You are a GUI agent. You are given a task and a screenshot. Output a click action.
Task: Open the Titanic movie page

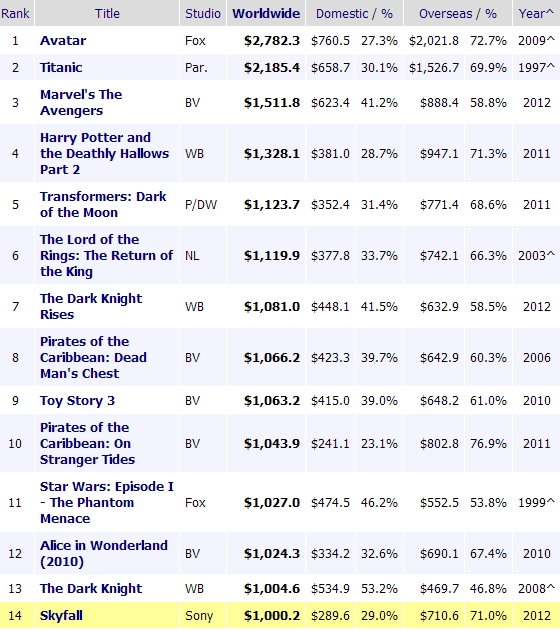(61, 67)
